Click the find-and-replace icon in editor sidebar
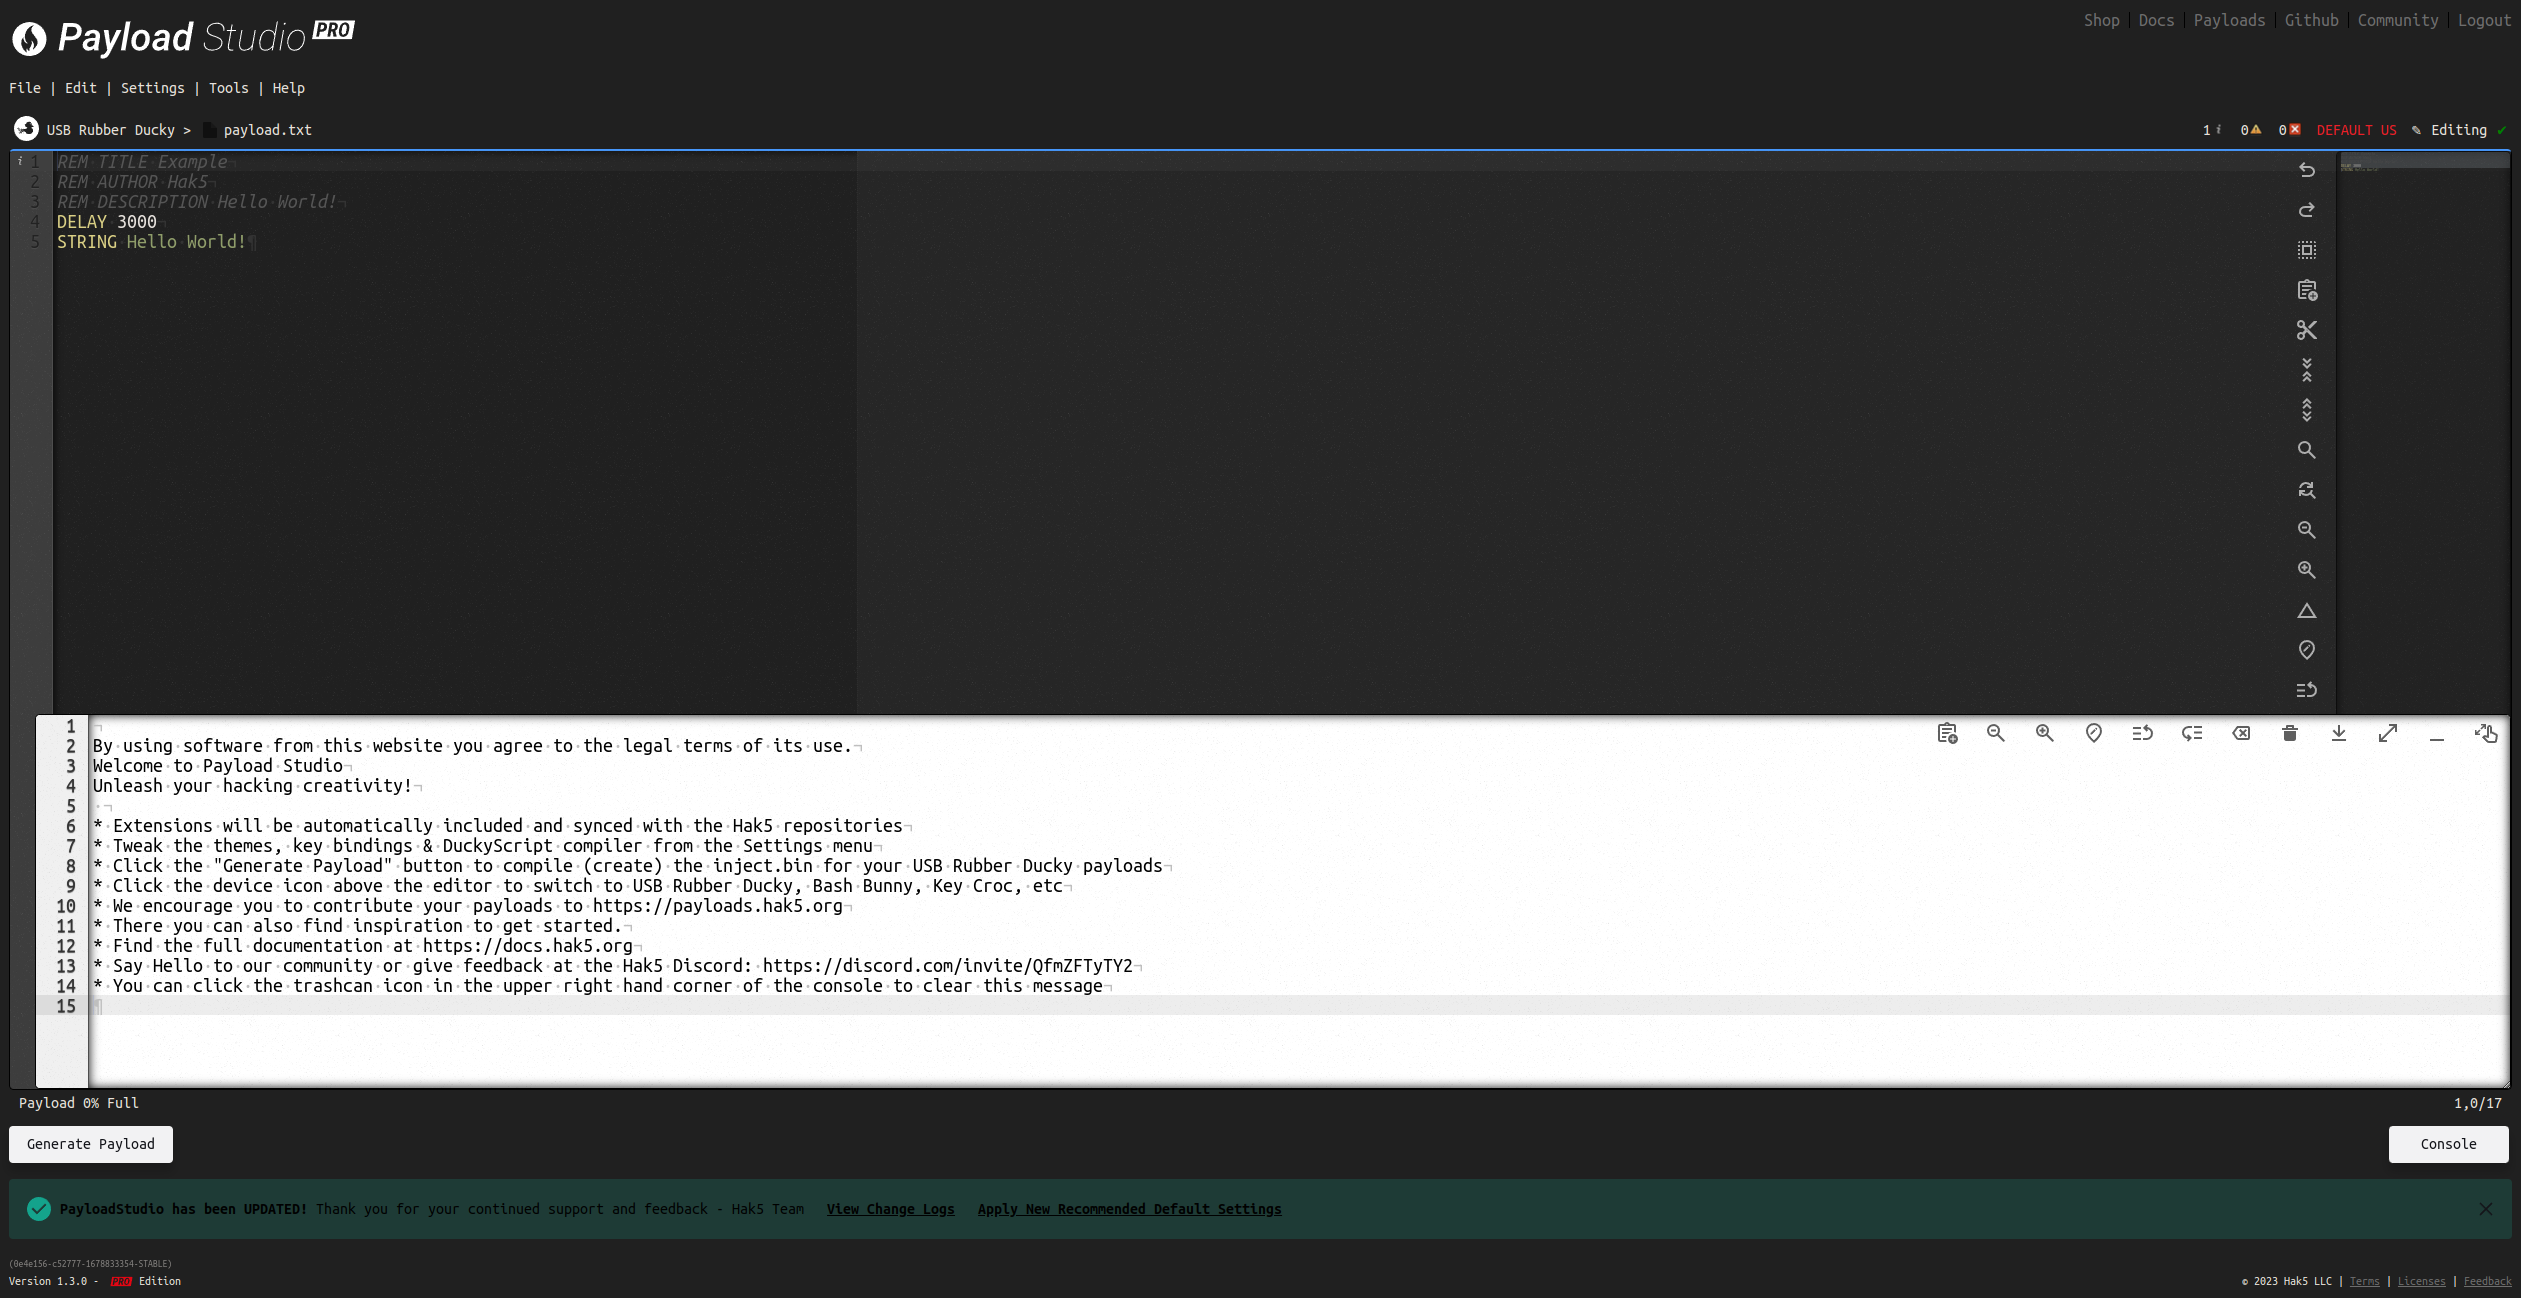The image size is (2521, 1298). (2306, 490)
